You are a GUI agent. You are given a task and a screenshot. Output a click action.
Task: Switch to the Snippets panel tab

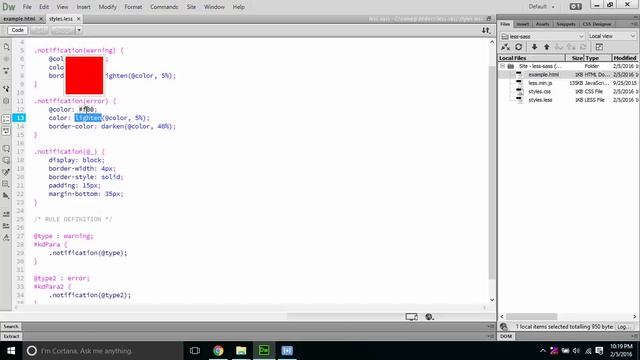click(566, 24)
